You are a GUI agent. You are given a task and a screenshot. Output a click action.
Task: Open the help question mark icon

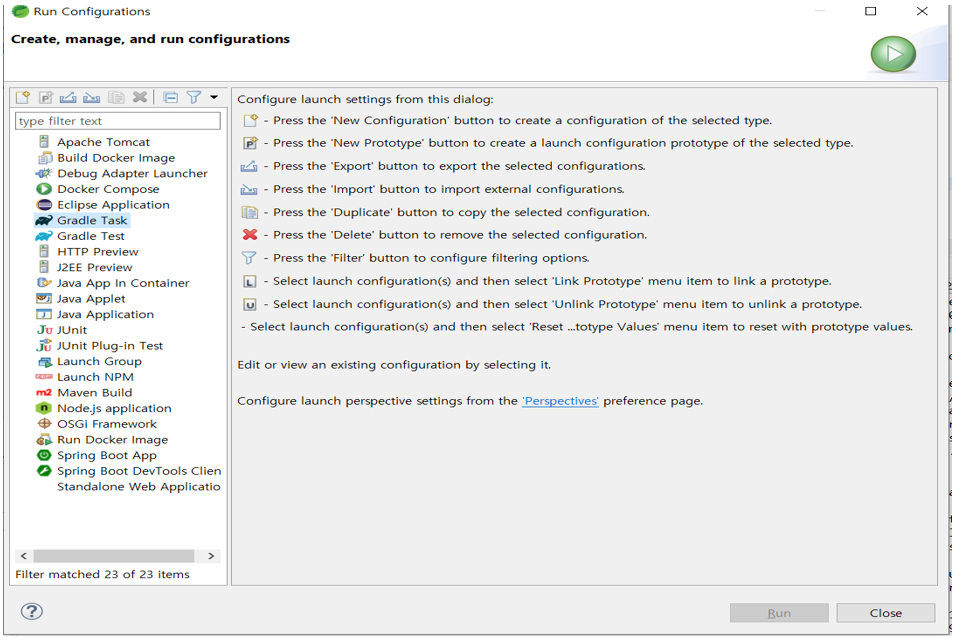[x=32, y=611]
